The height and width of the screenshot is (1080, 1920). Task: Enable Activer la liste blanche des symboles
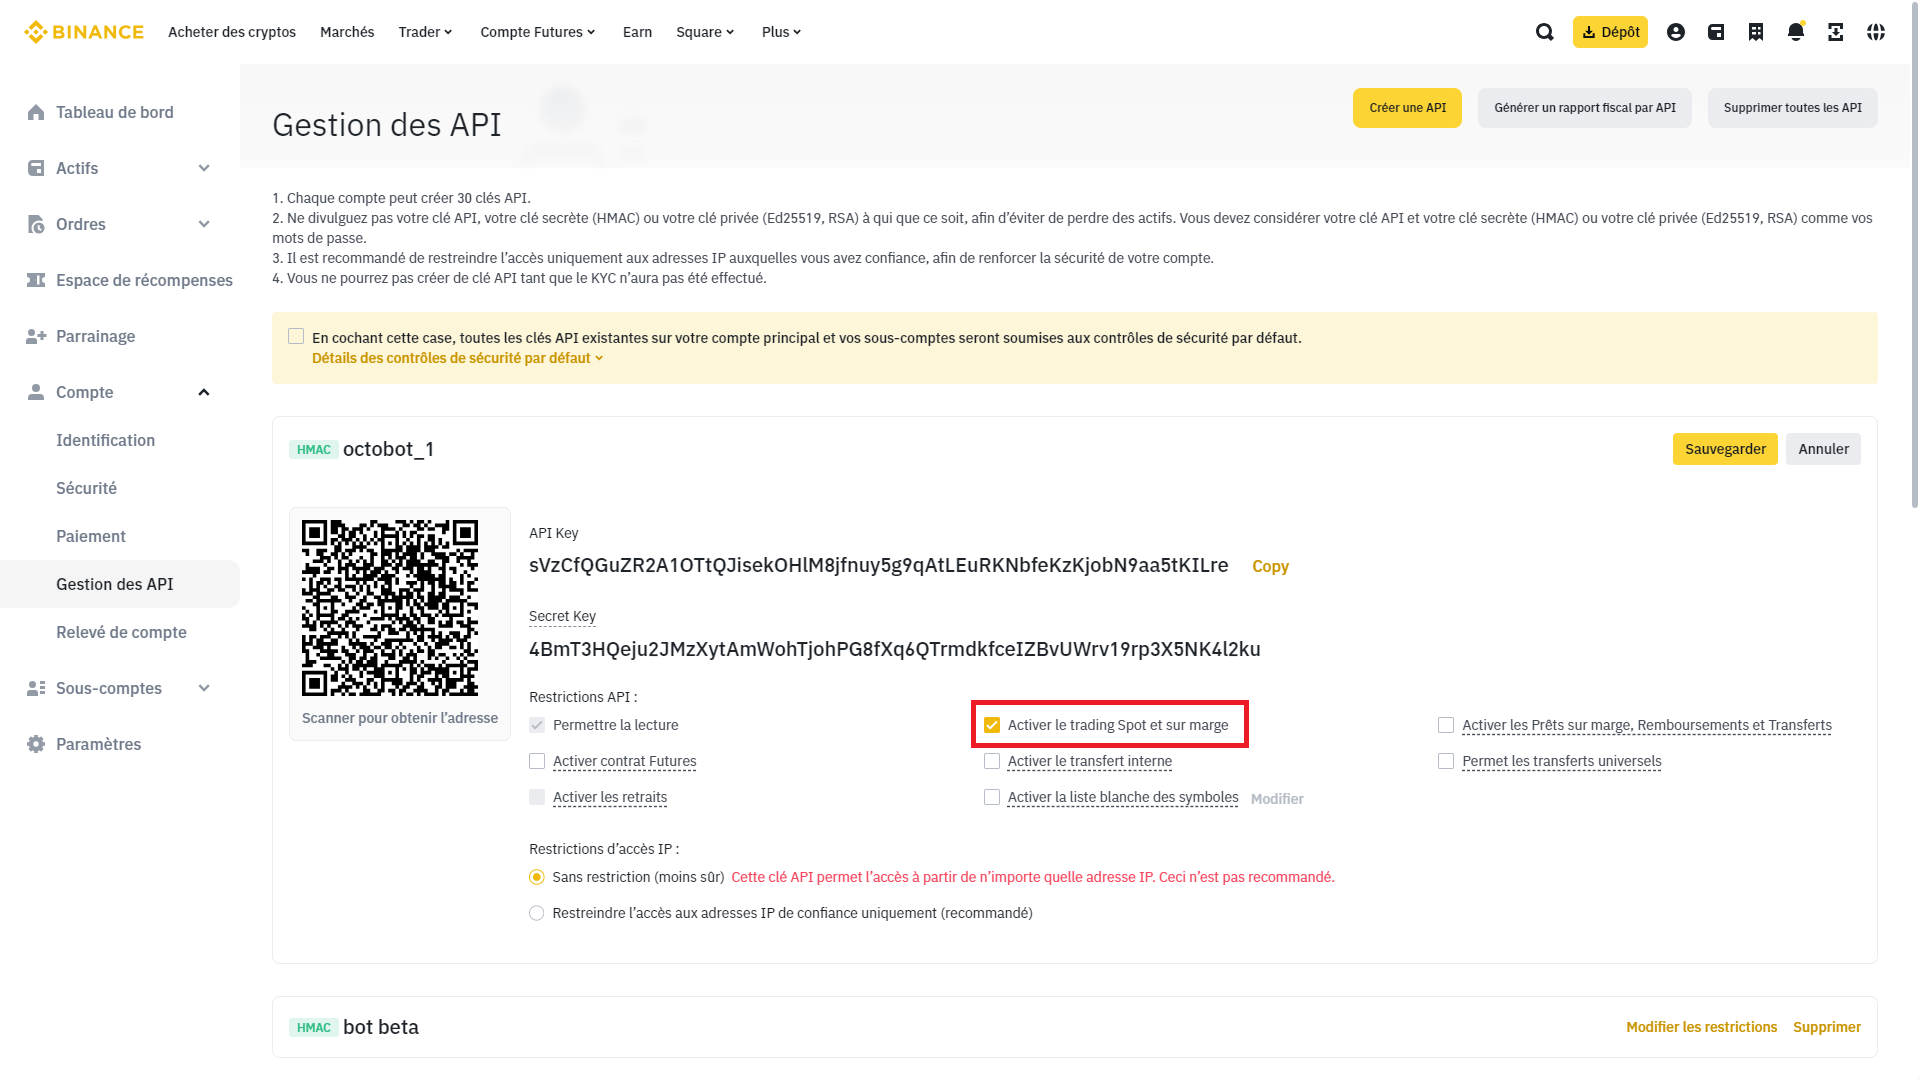pos(992,797)
